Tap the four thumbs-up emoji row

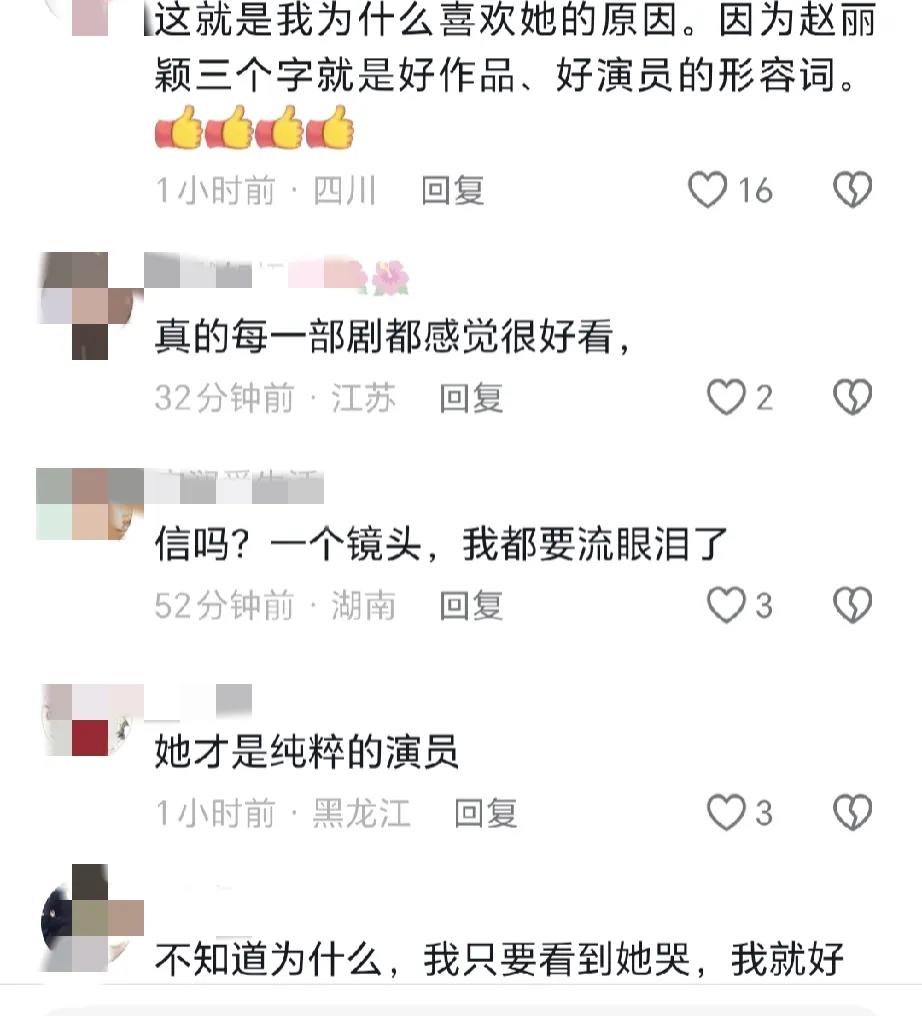255,128
